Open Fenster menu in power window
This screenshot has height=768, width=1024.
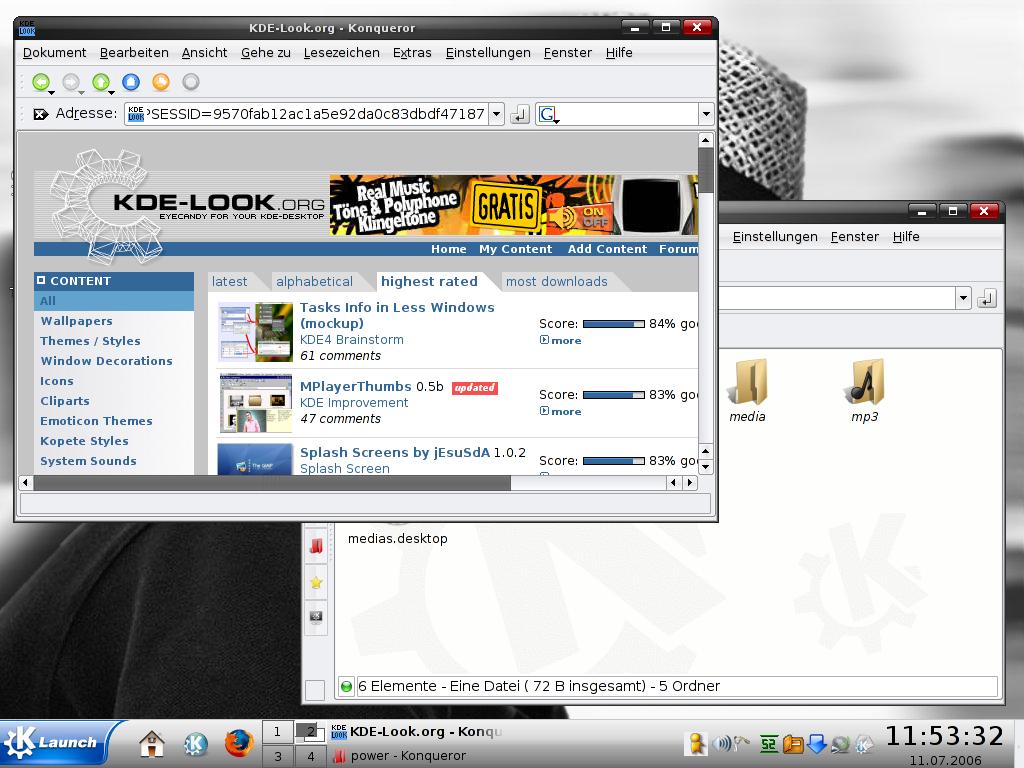[x=855, y=237]
